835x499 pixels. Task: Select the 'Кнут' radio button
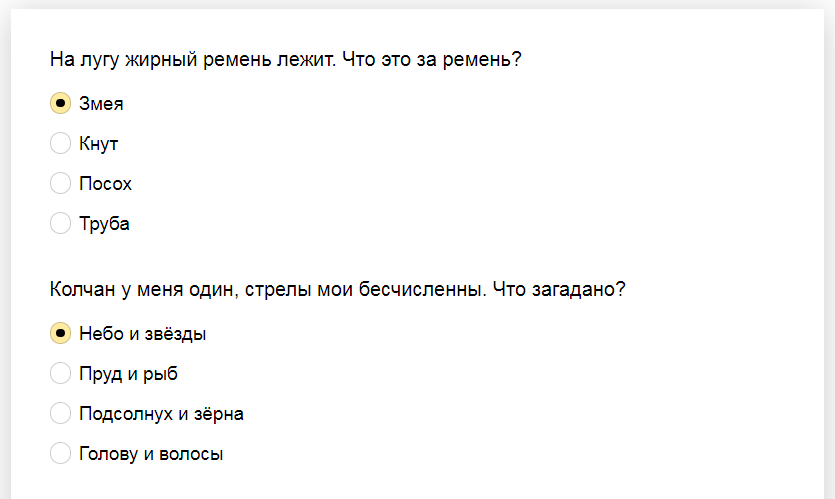(x=60, y=143)
